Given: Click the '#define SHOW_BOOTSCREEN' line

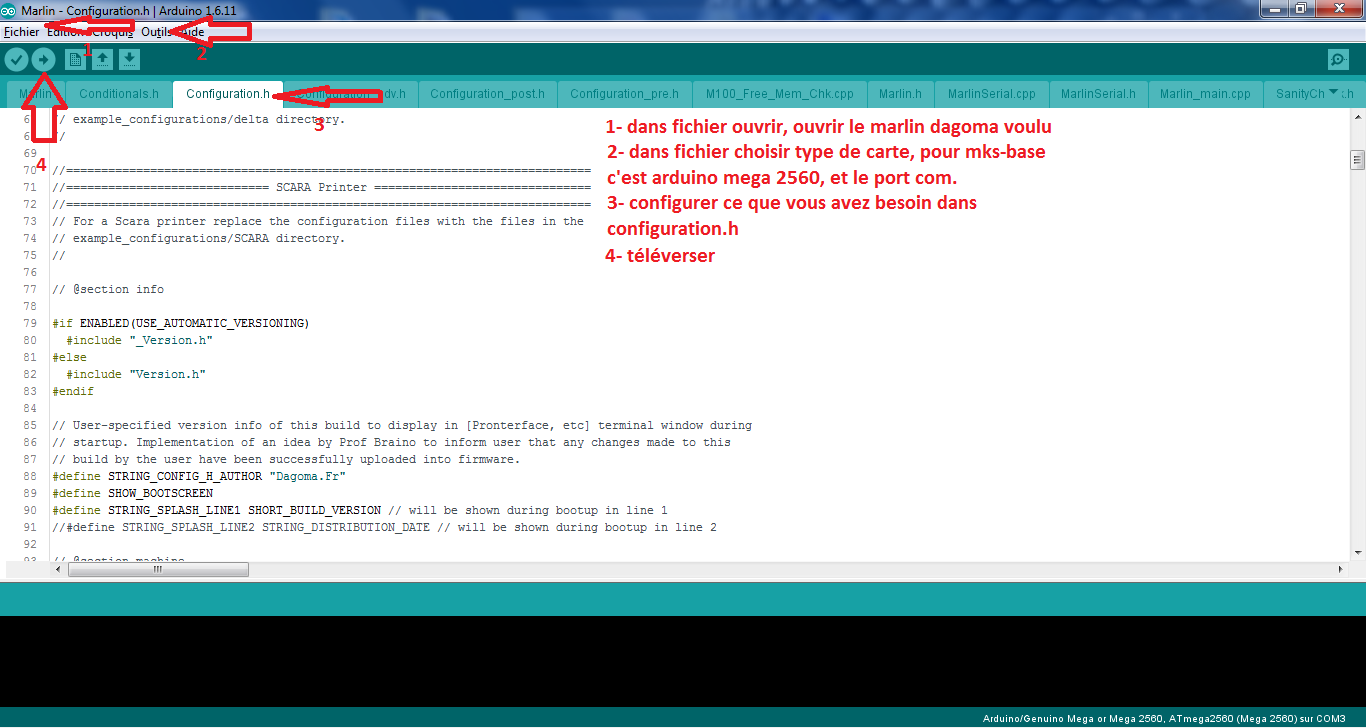Looking at the screenshot, I should tap(133, 493).
